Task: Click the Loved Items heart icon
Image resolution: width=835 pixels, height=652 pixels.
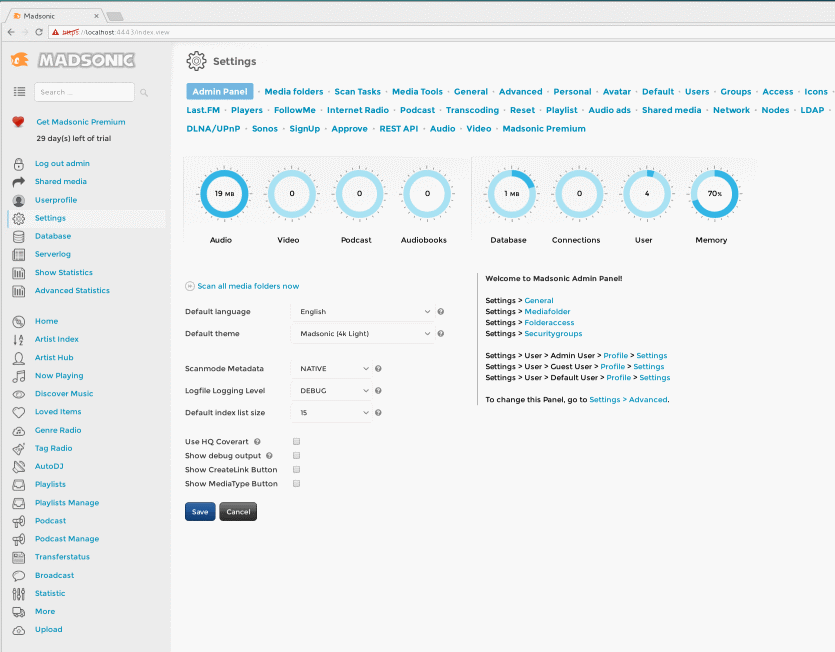Action: (18, 412)
